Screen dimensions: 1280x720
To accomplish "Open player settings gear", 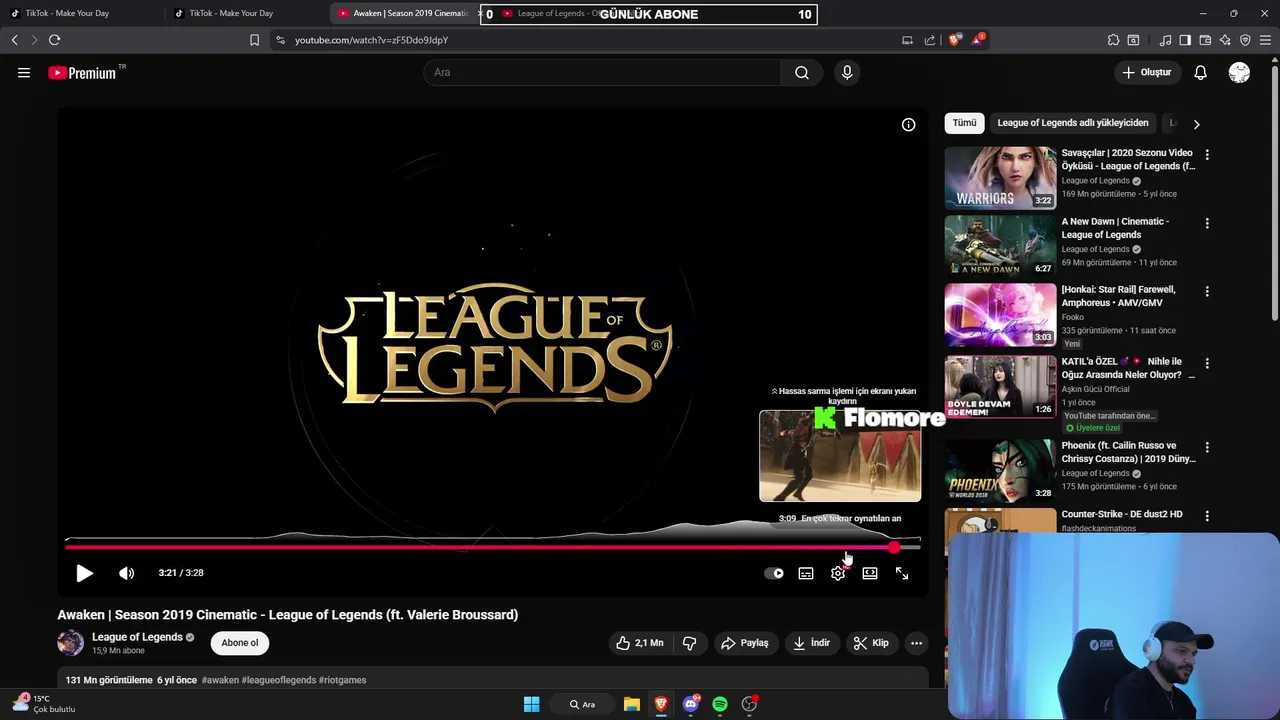I will (x=838, y=573).
